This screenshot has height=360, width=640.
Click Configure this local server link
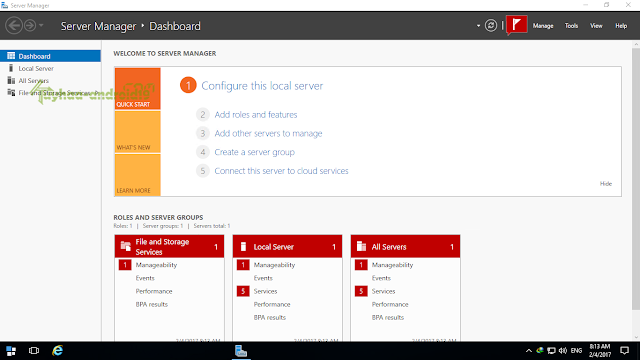(x=262, y=86)
